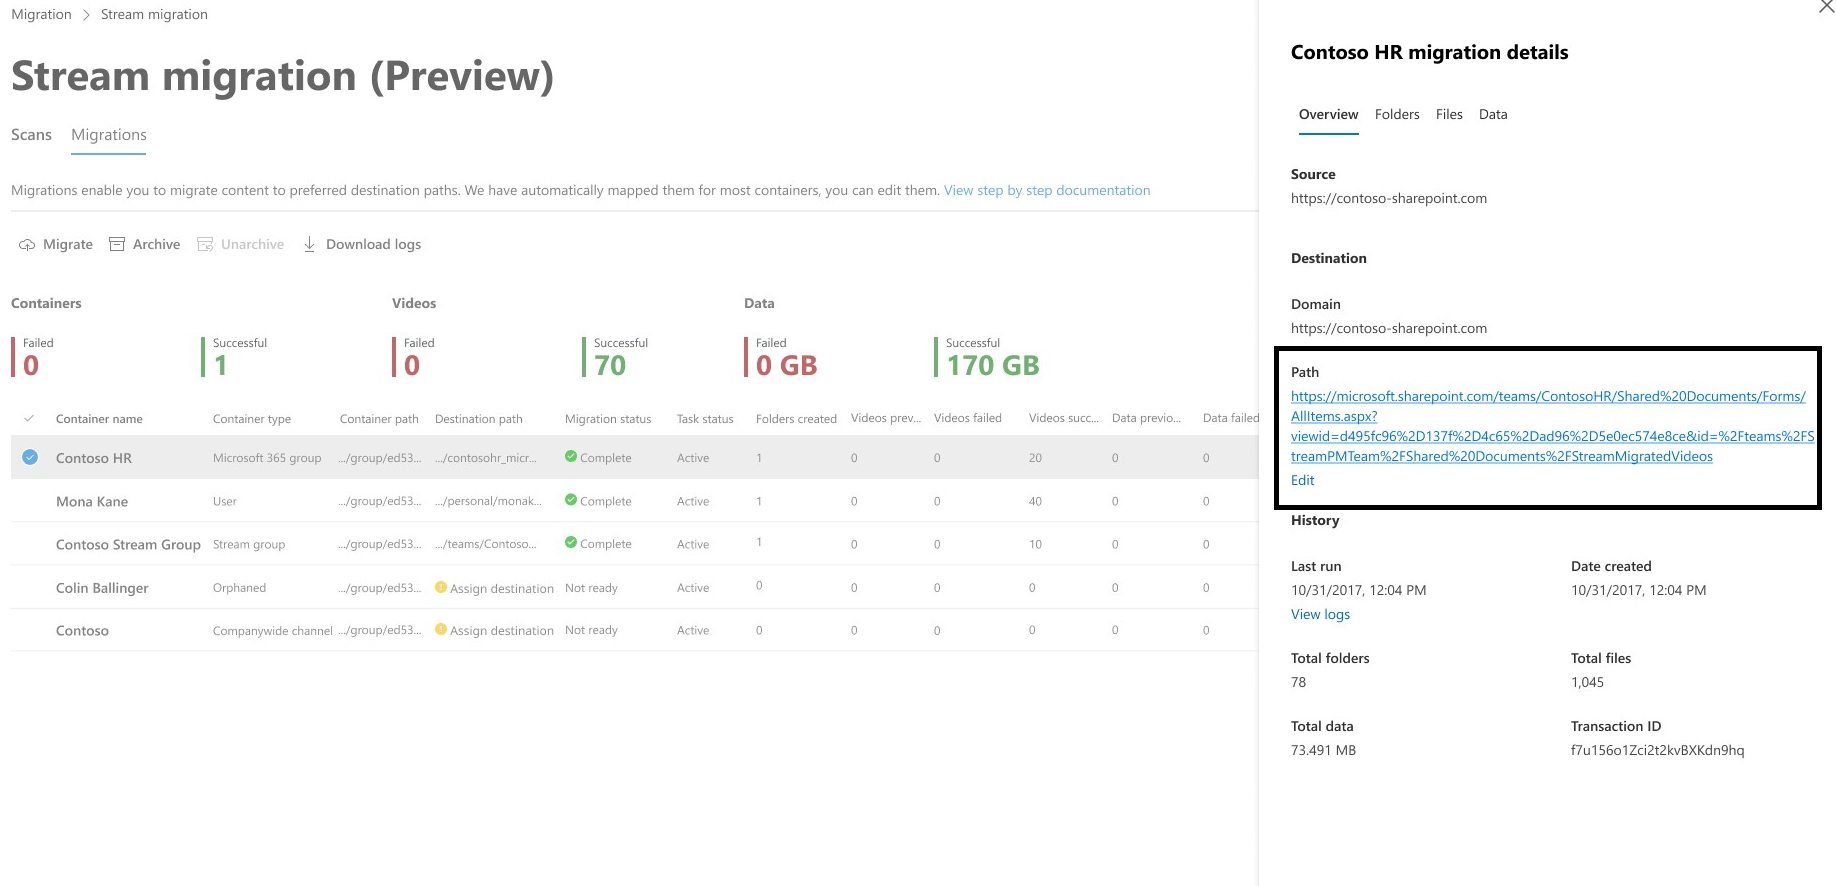Sort by Migration status column header

[608, 419]
